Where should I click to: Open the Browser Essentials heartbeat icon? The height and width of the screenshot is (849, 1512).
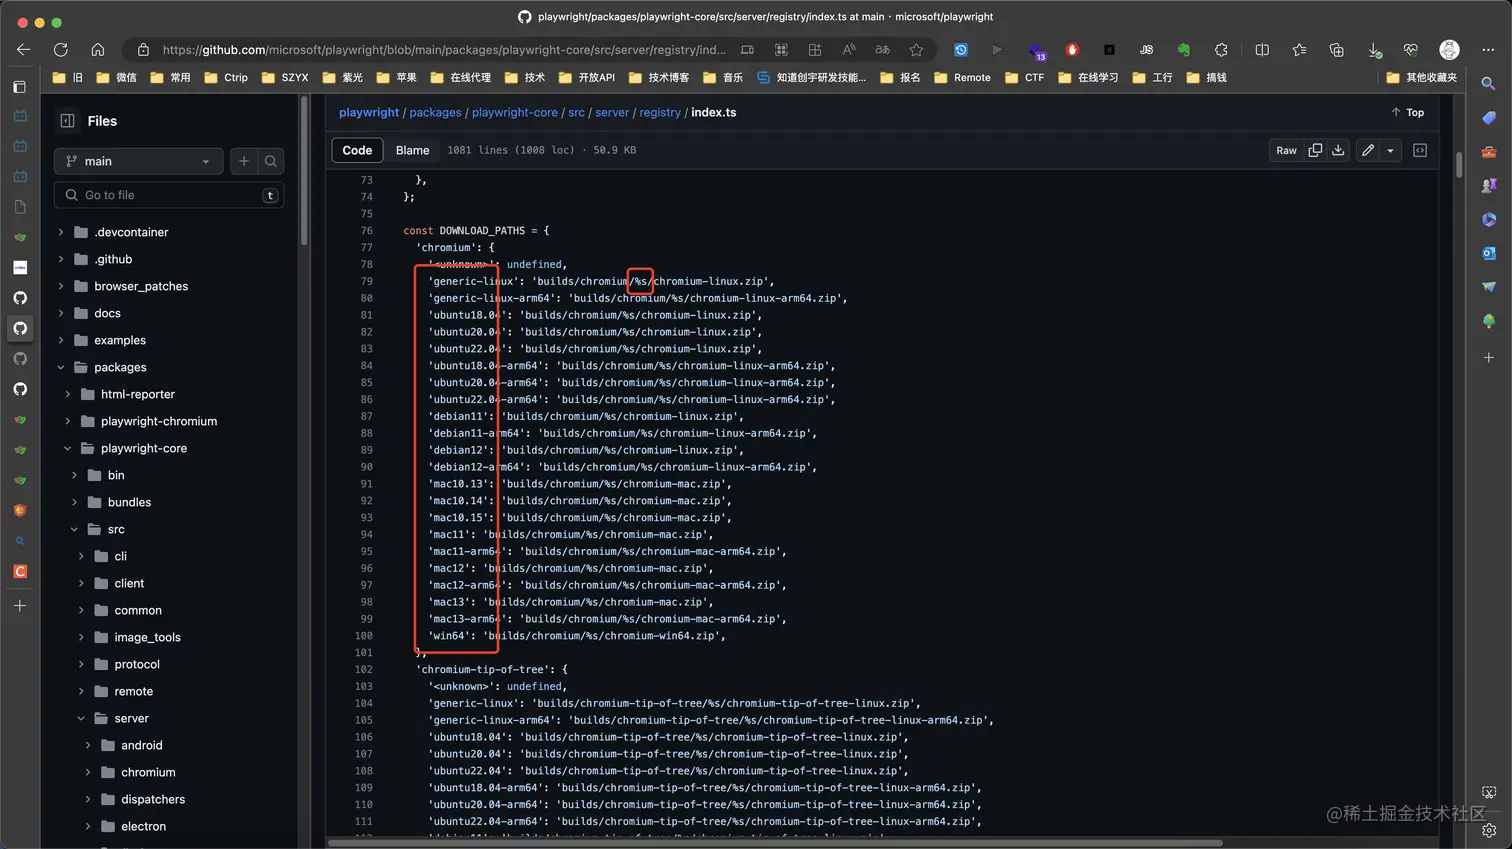pos(1411,49)
